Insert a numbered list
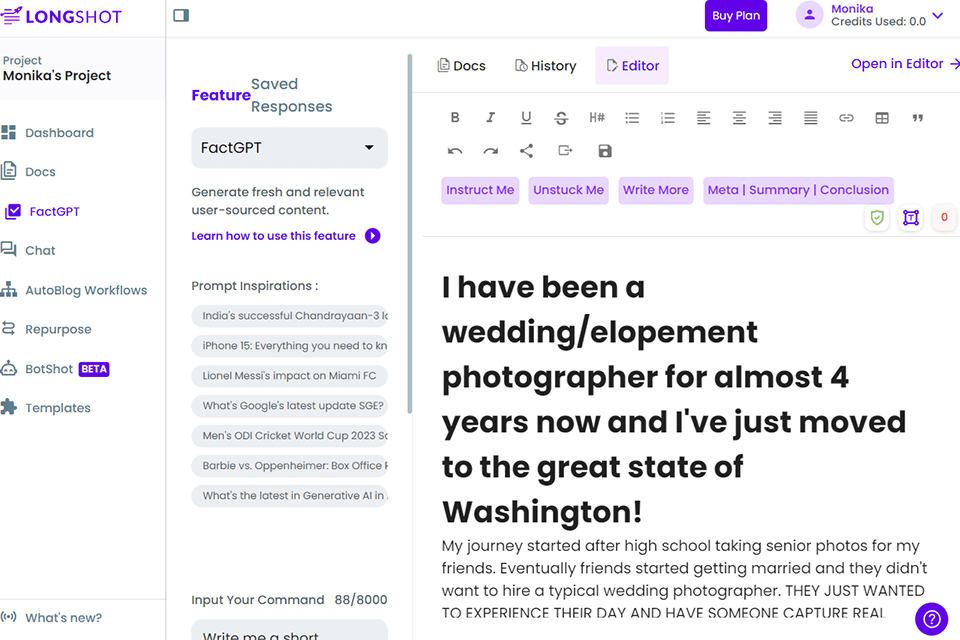The width and height of the screenshot is (960, 640). point(668,118)
